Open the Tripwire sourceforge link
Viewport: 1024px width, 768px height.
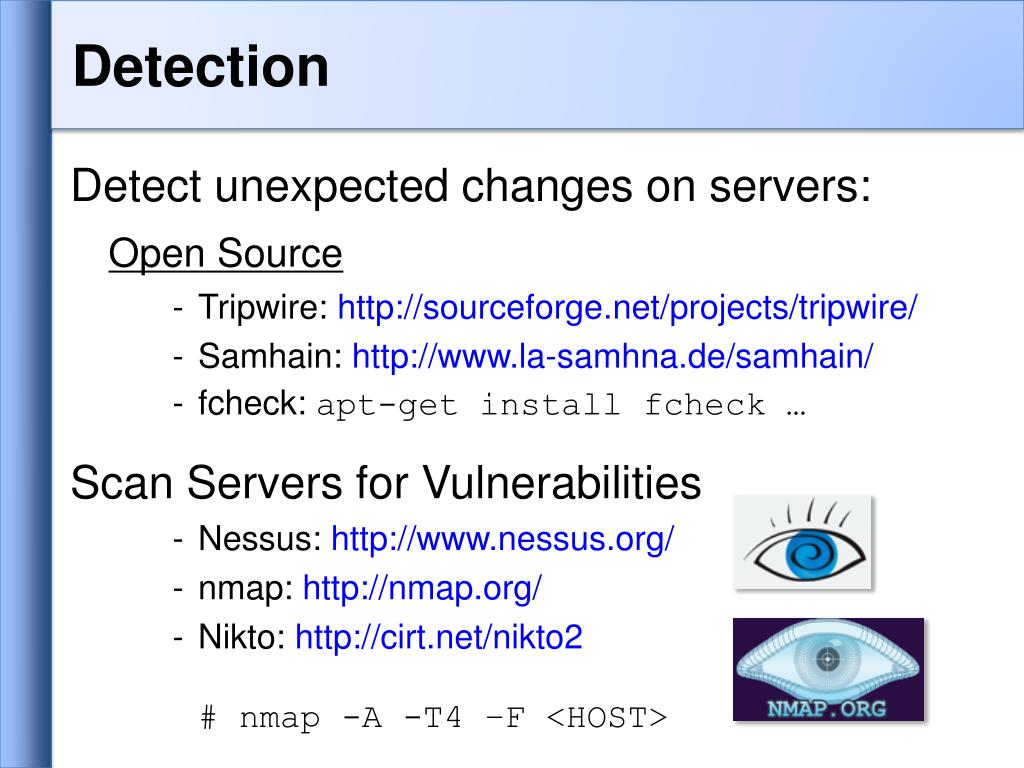pyautogui.click(x=627, y=307)
